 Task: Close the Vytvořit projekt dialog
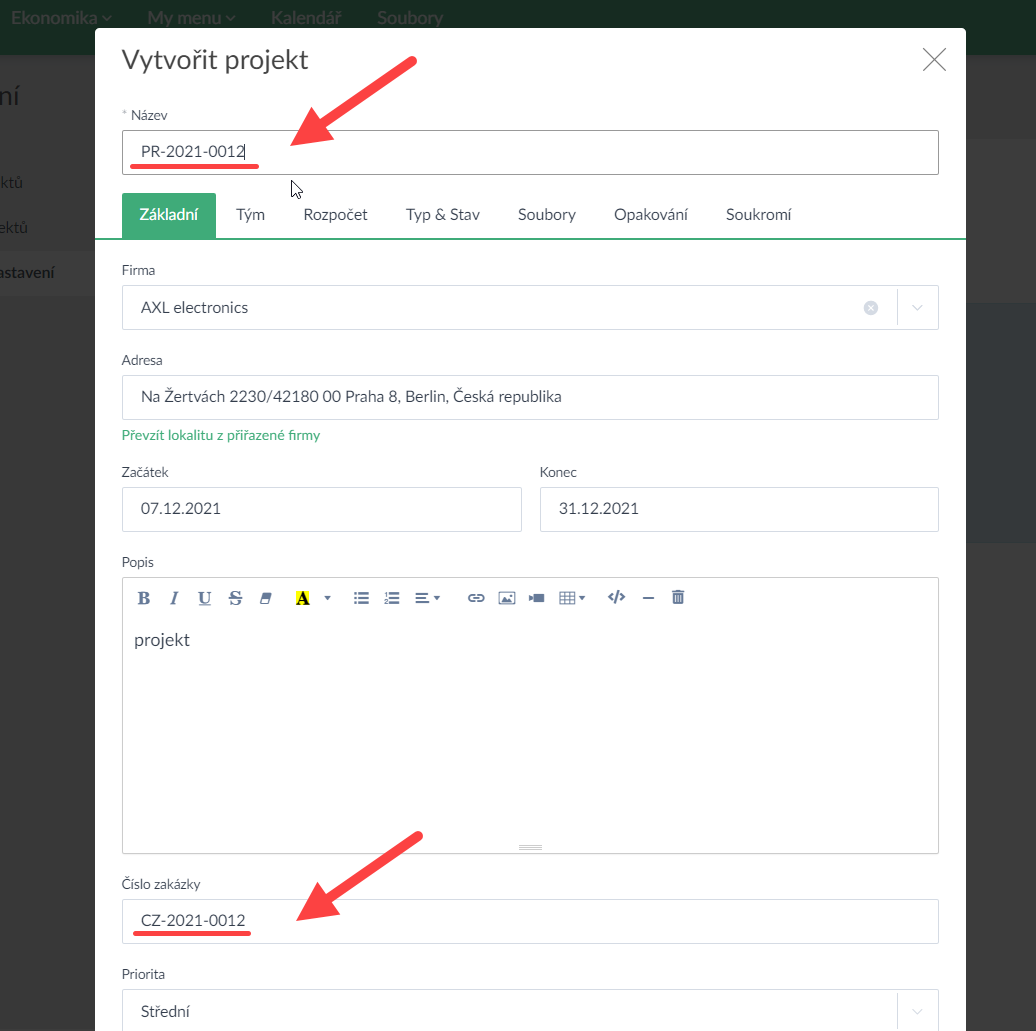[x=934, y=60]
